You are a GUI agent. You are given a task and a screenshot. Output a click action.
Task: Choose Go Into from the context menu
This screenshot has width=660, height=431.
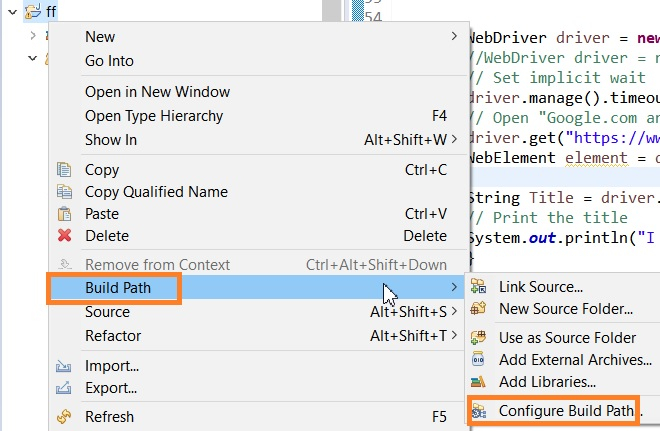pos(109,61)
